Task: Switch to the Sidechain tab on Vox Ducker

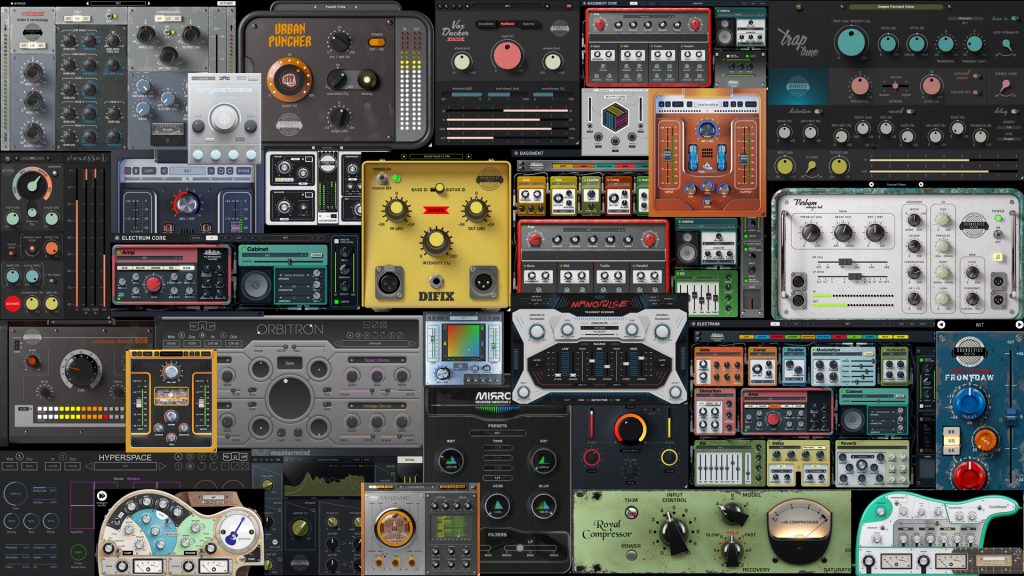Action: (529, 24)
